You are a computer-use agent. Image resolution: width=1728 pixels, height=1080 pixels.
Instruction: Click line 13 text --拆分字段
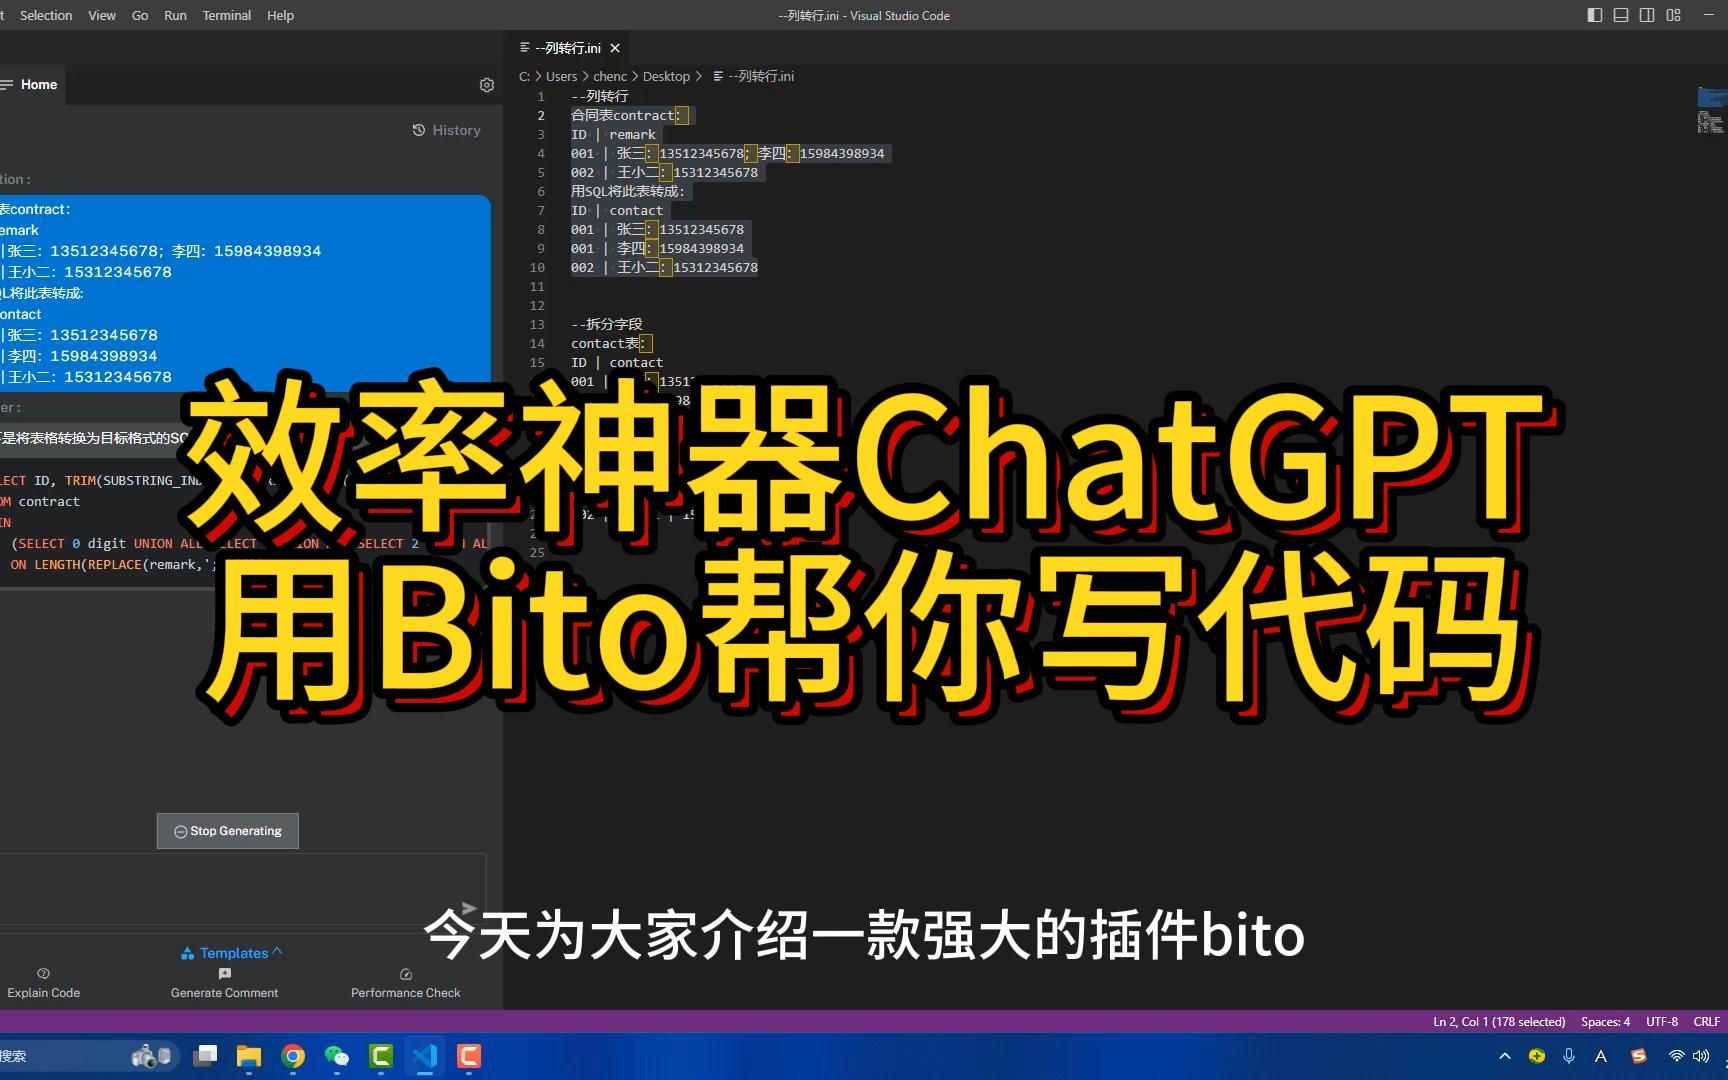(607, 324)
